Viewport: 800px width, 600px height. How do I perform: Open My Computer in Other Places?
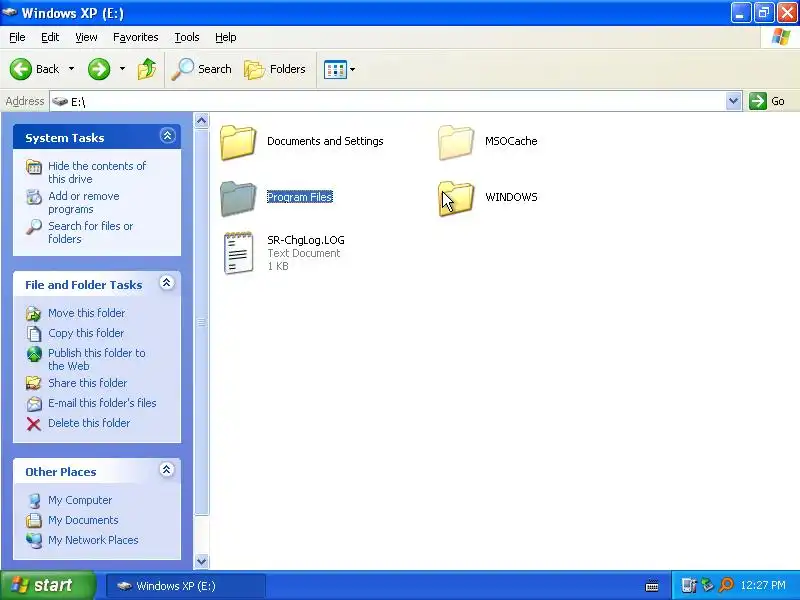pos(80,500)
